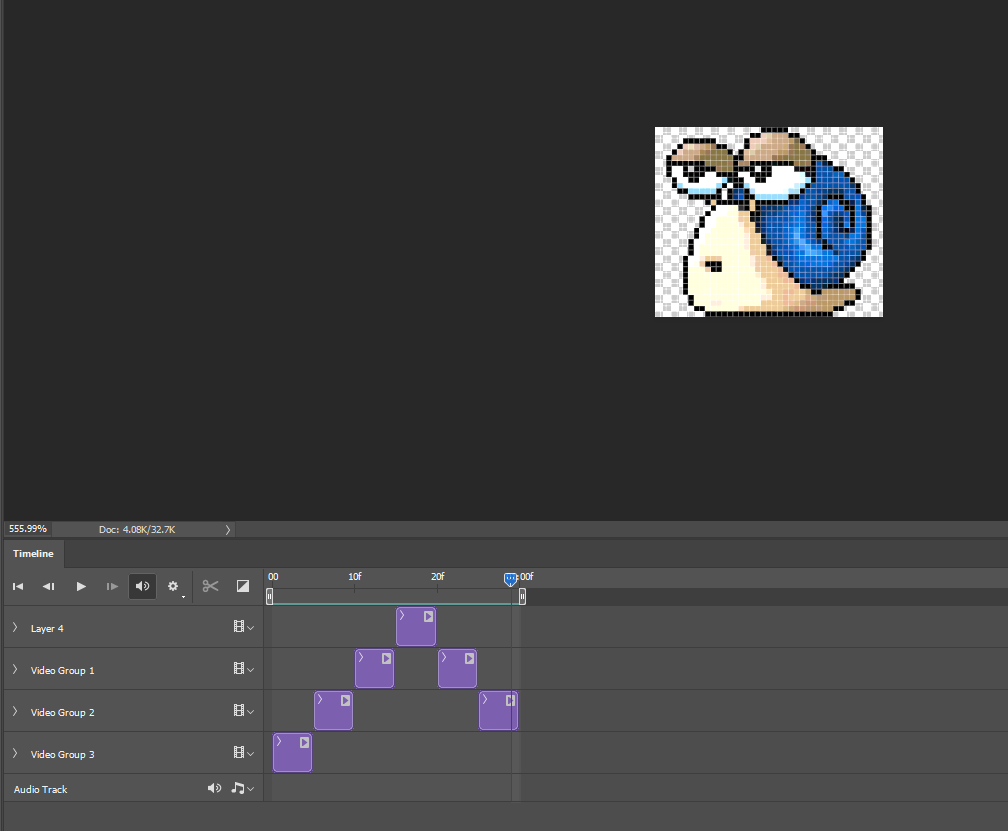
Task: Click the work area end handle
Action: [522, 596]
